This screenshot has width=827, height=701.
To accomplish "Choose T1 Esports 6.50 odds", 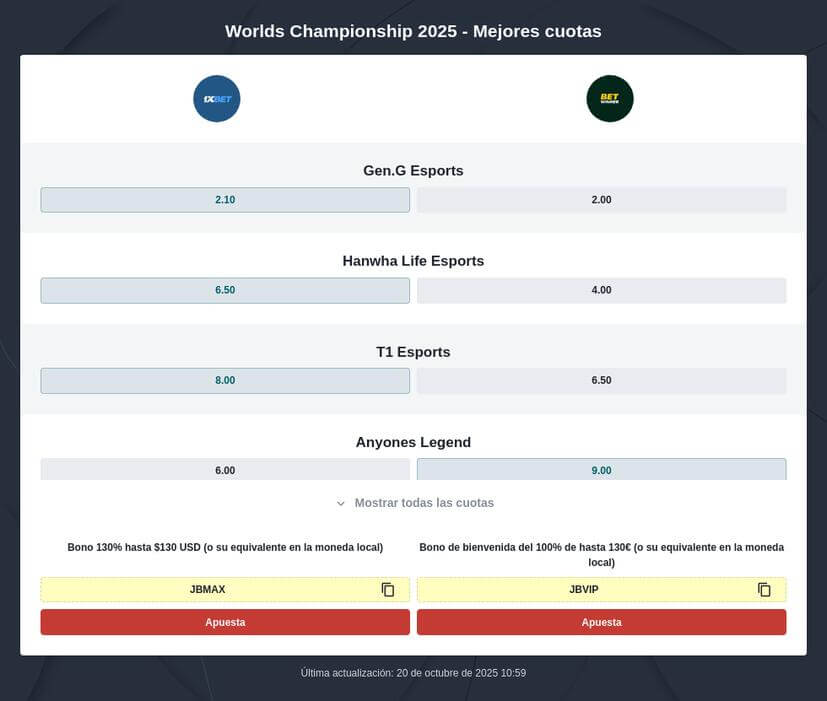I will click(x=601, y=380).
